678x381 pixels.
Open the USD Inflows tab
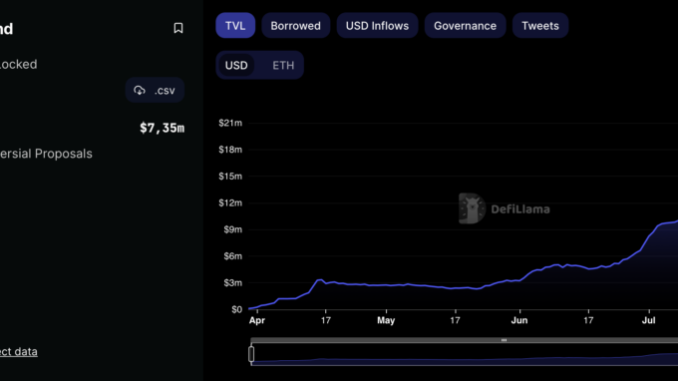377,26
